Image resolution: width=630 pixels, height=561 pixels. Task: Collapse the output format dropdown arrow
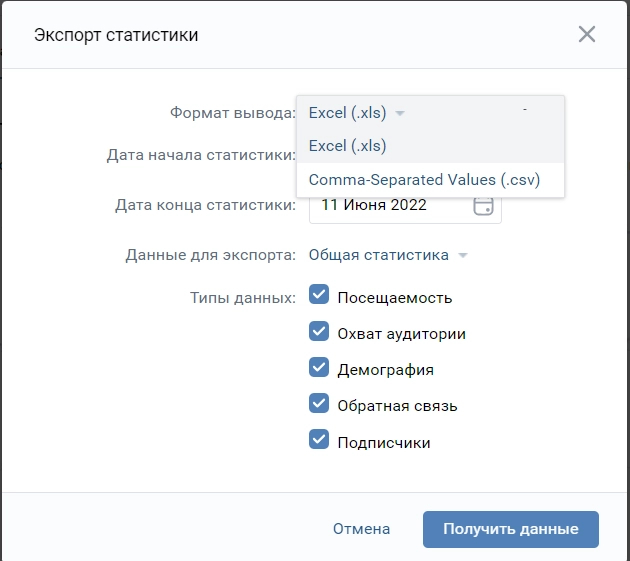click(400, 113)
